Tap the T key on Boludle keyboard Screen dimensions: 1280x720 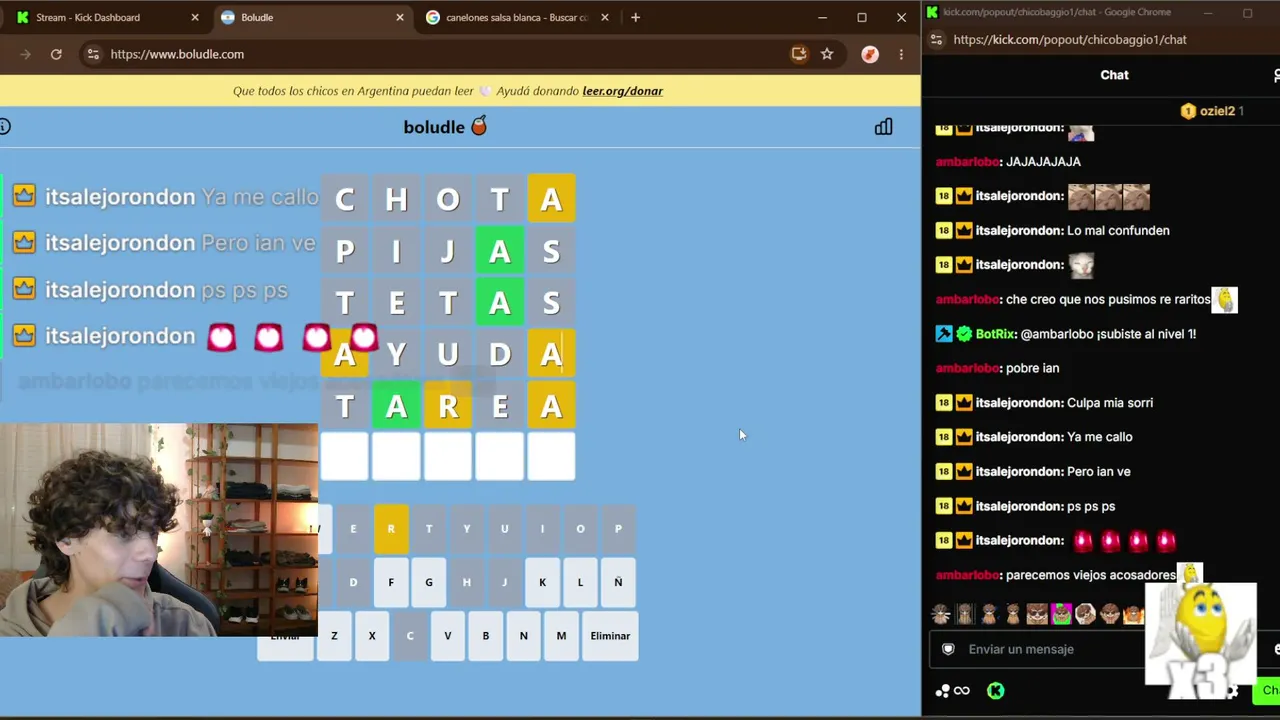click(x=429, y=529)
